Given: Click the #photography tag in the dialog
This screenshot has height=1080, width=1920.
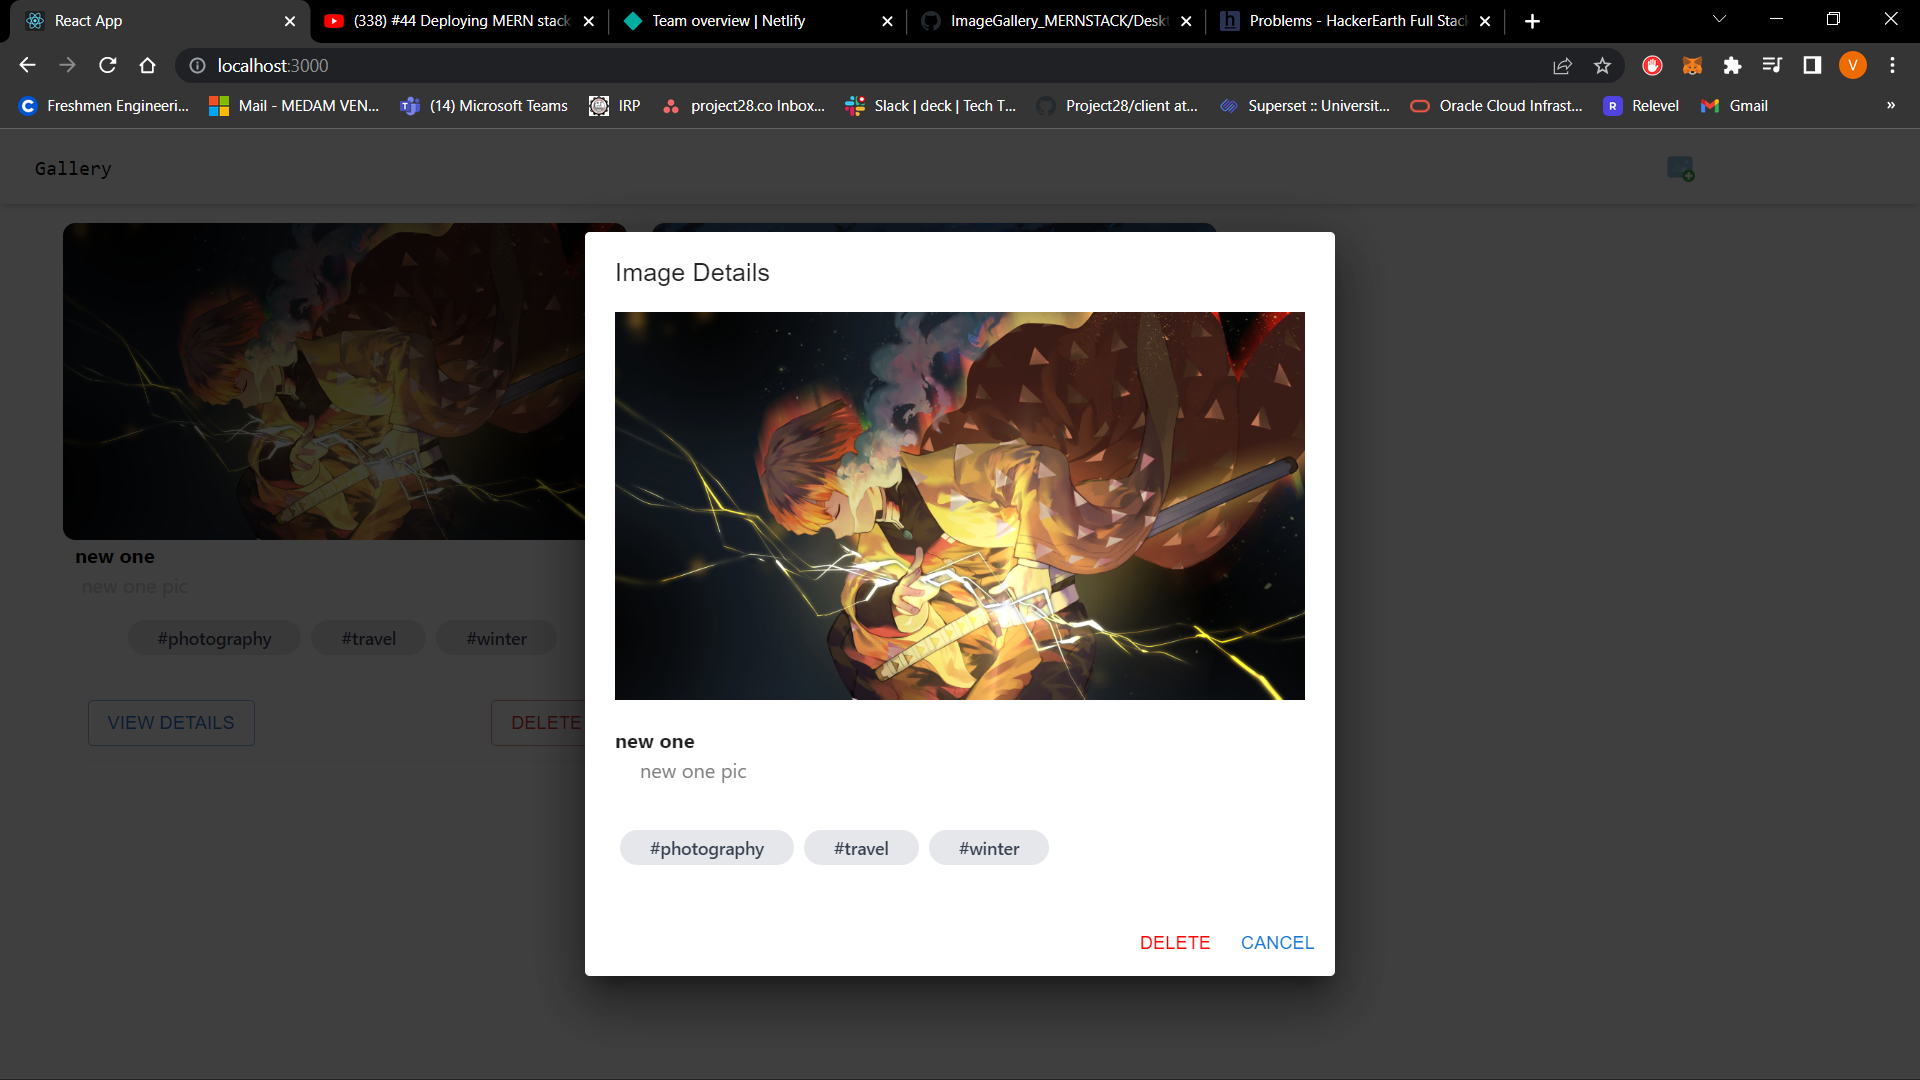Looking at the screenshot, I should 707,848.
